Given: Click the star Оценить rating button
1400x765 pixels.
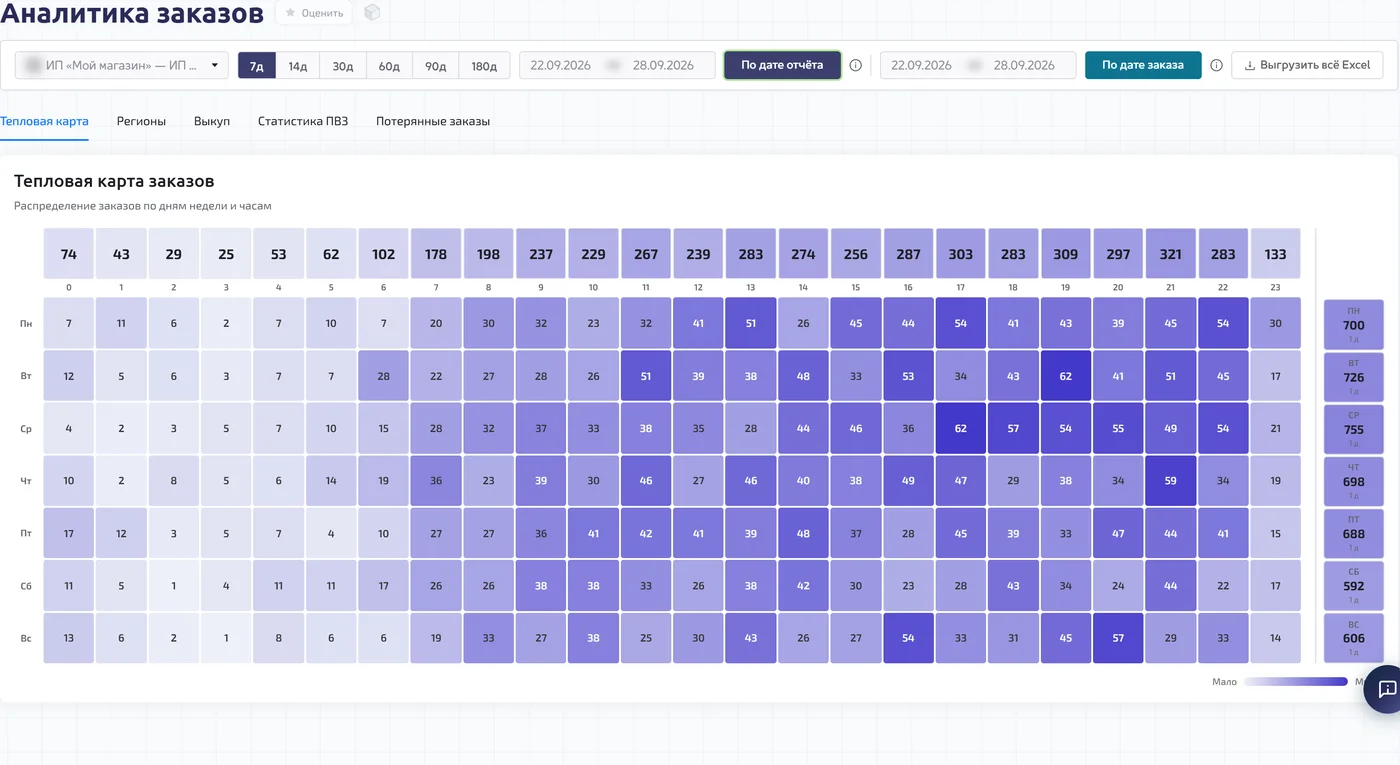Looking at the screenshot, I should (315, 13).
